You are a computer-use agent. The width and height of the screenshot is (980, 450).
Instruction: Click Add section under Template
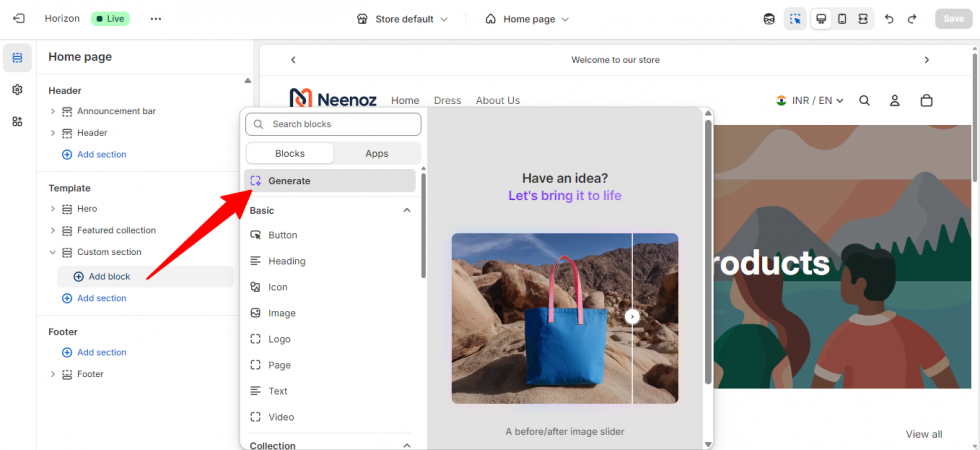[x=94, y=298]
